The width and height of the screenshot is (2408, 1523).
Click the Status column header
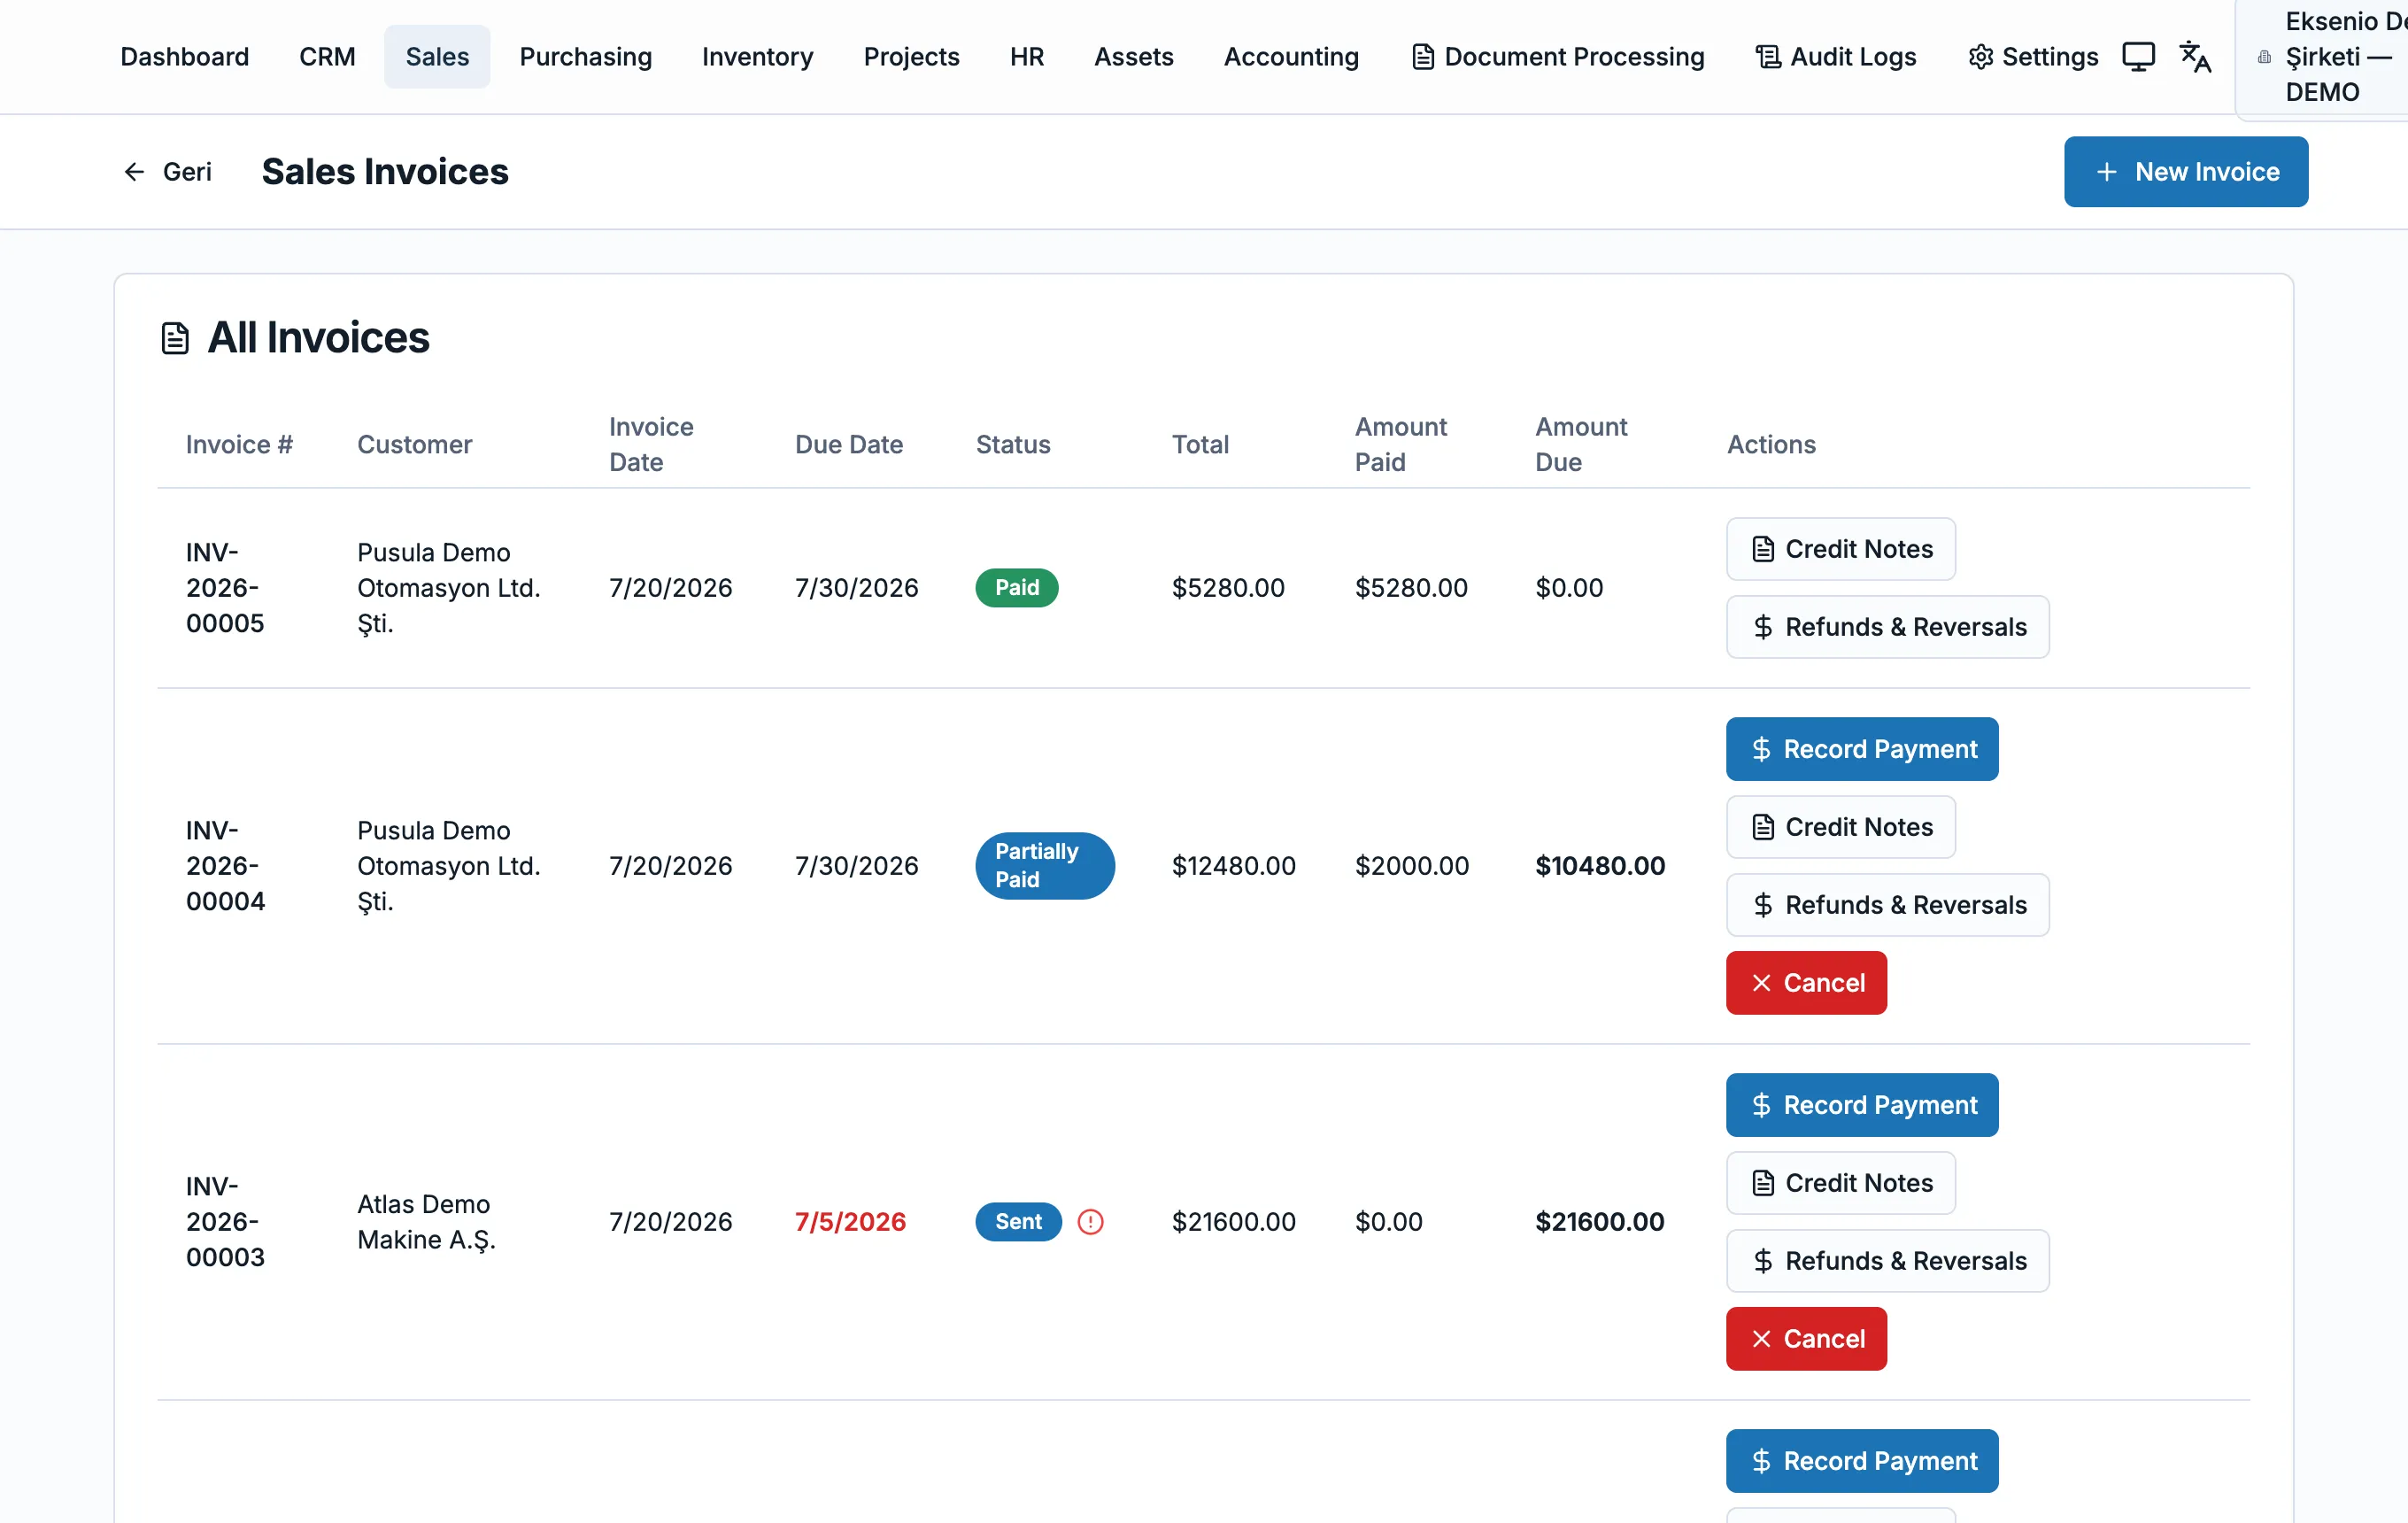point(1012,444)
